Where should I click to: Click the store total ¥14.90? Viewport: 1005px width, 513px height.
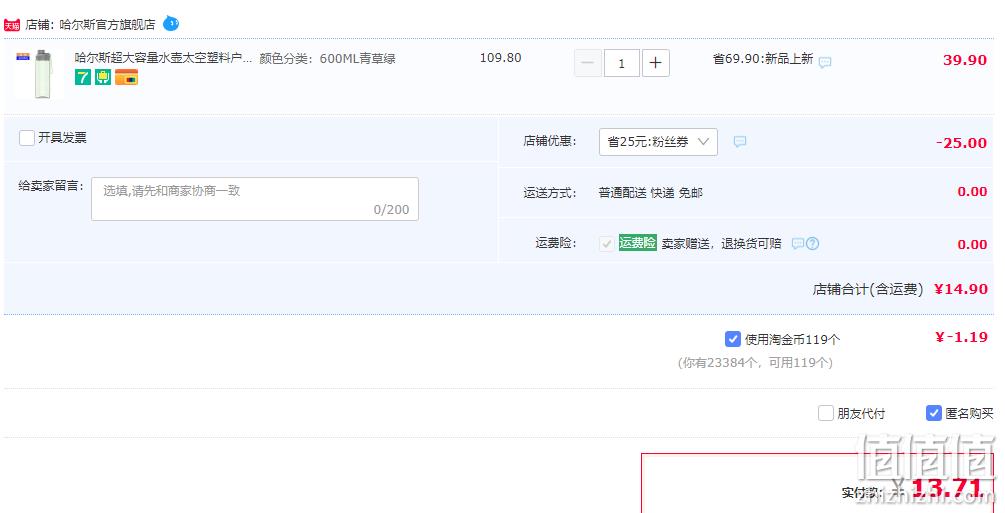pyautogui.click(x=961, y=289)
